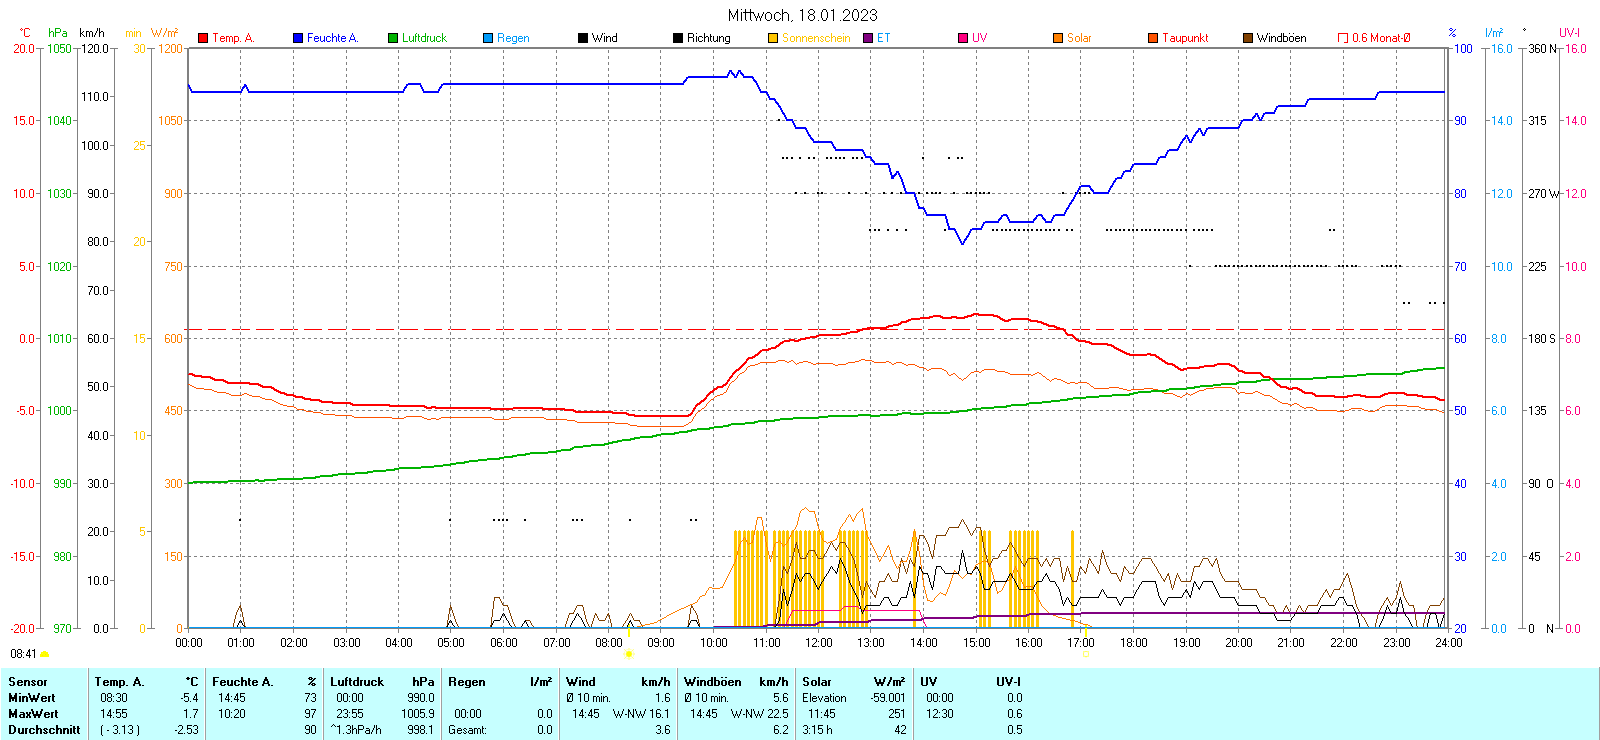Screen dimensions: 1600x740
Task: Click the brown Windböen legend square
Action: pyautogui.click(x=1248, y=38)
